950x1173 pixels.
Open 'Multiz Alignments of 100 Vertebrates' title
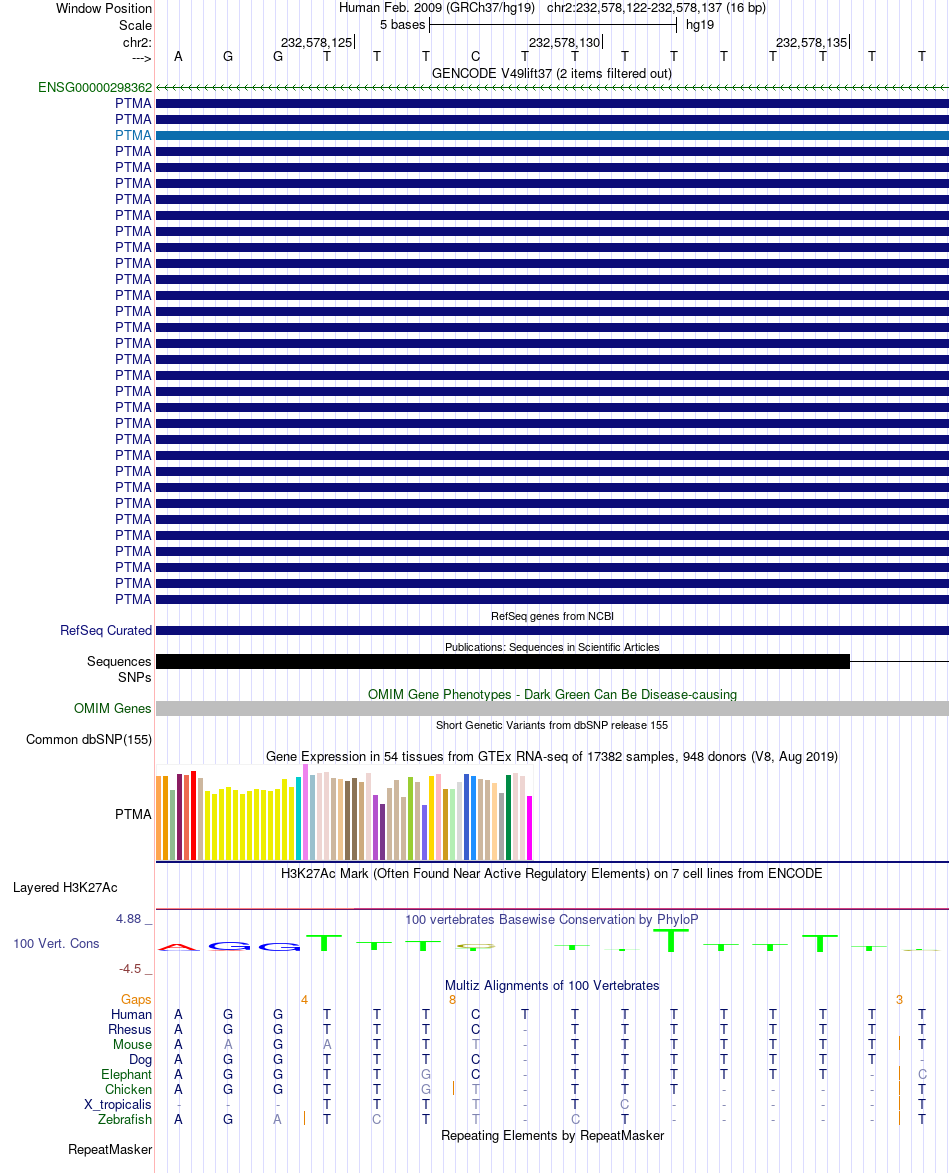coord(552,985)
